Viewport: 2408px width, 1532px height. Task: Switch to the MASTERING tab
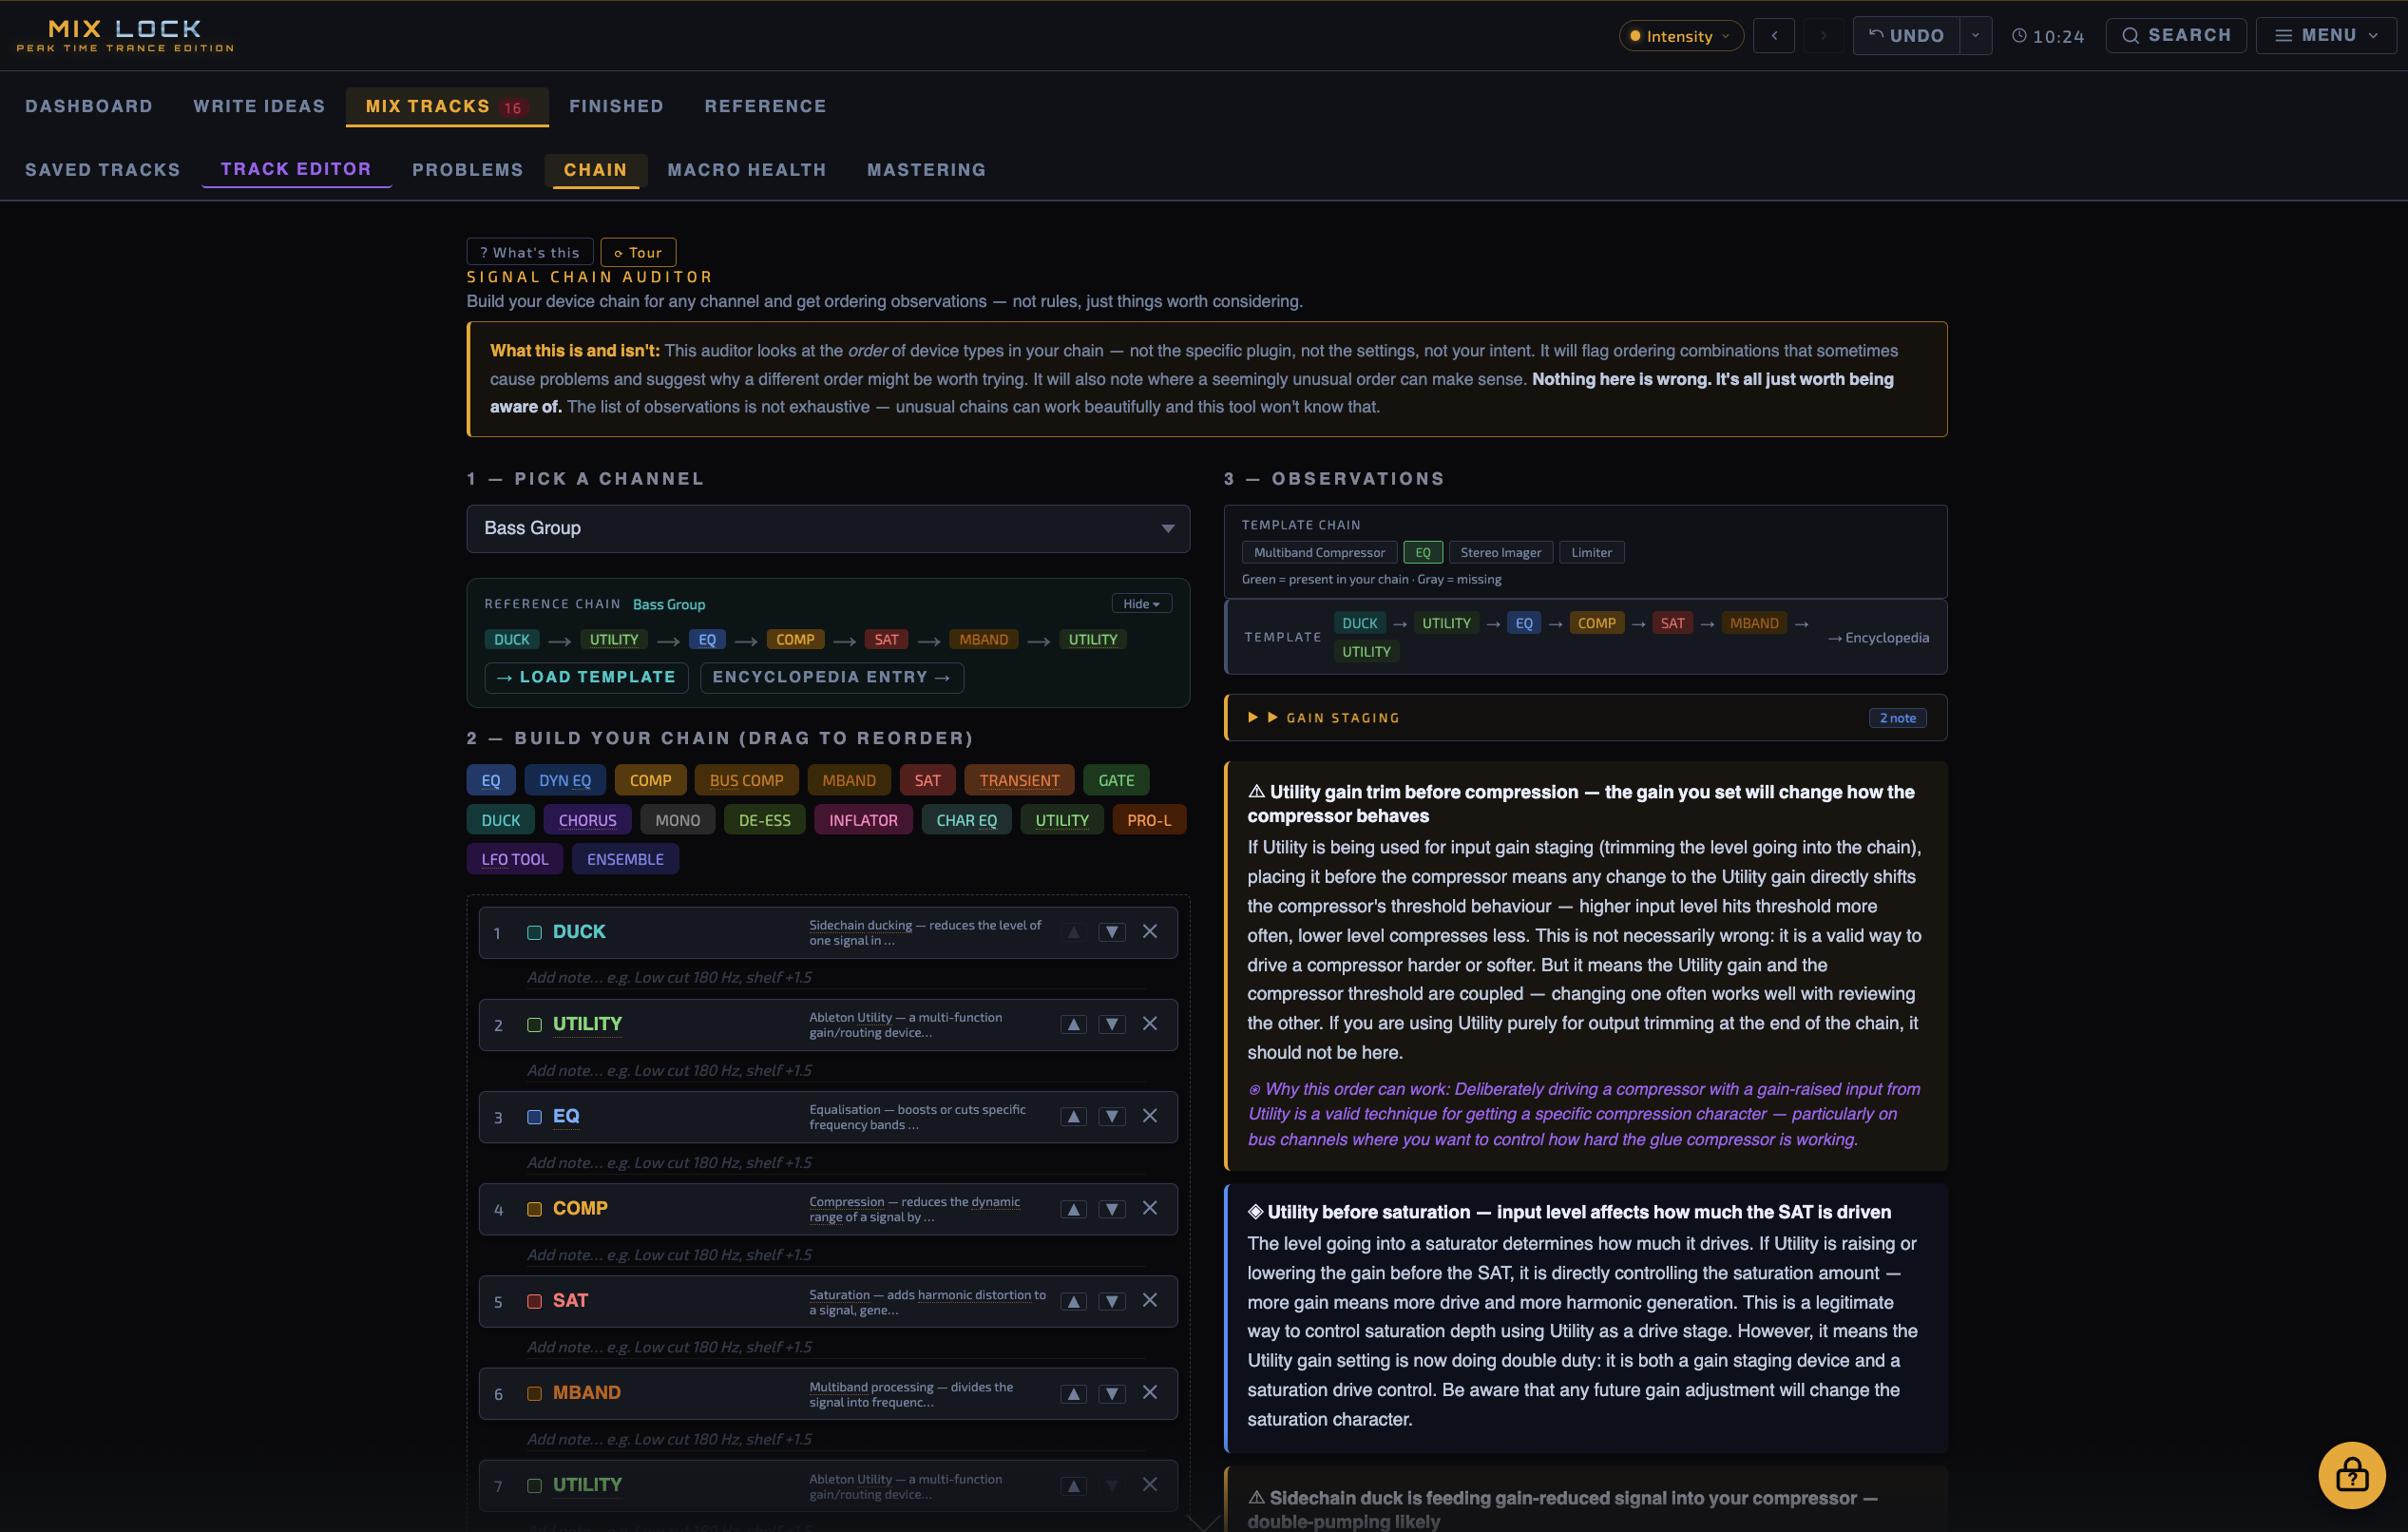tap(926, 169)
